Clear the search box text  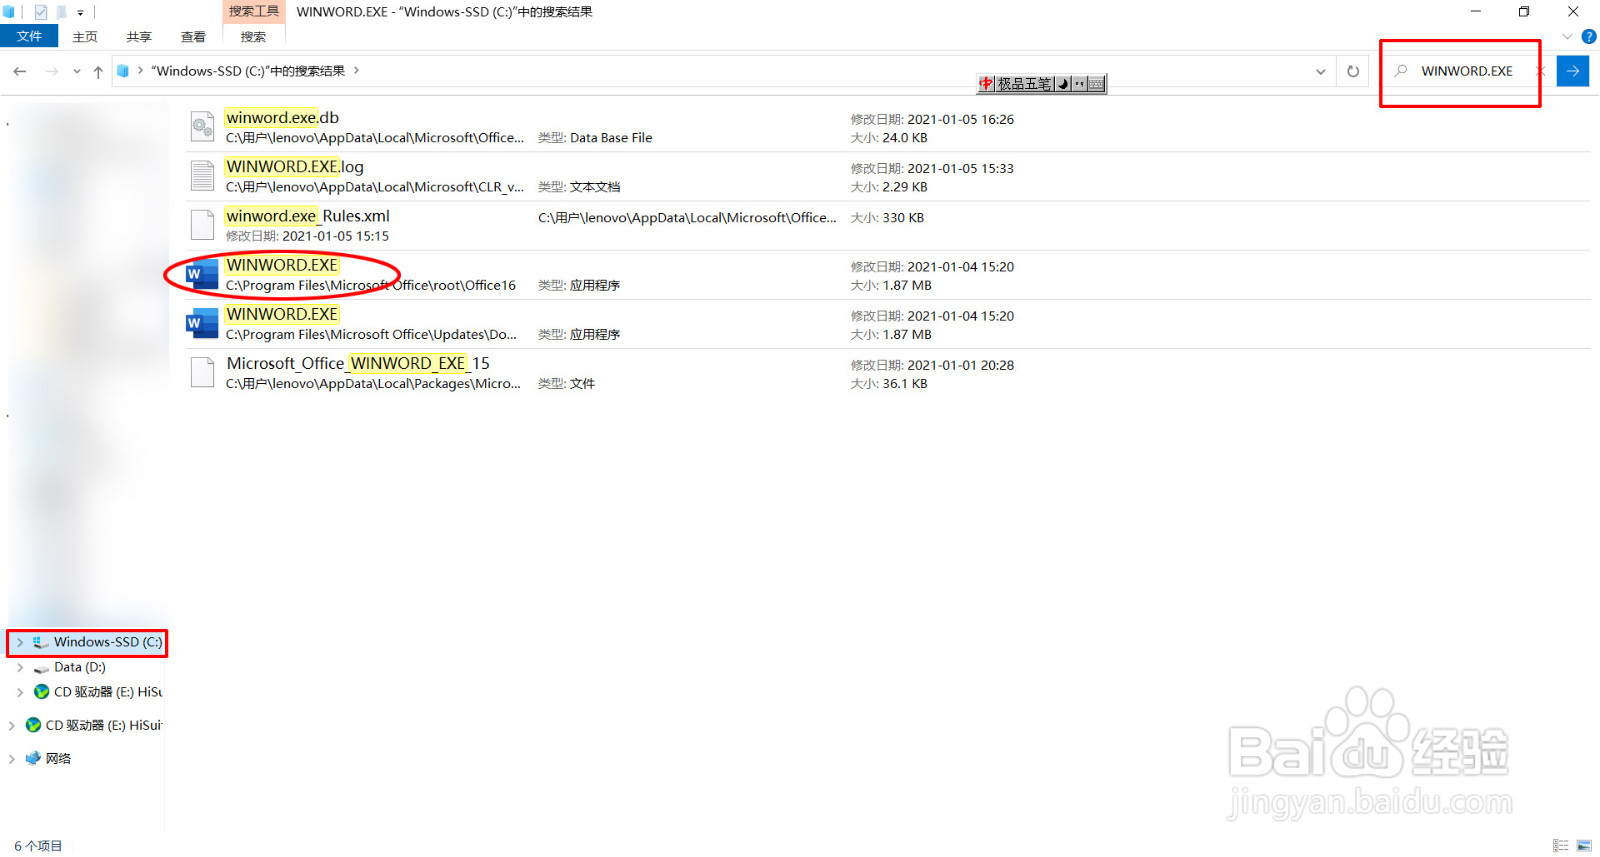tap(1540, 71)
